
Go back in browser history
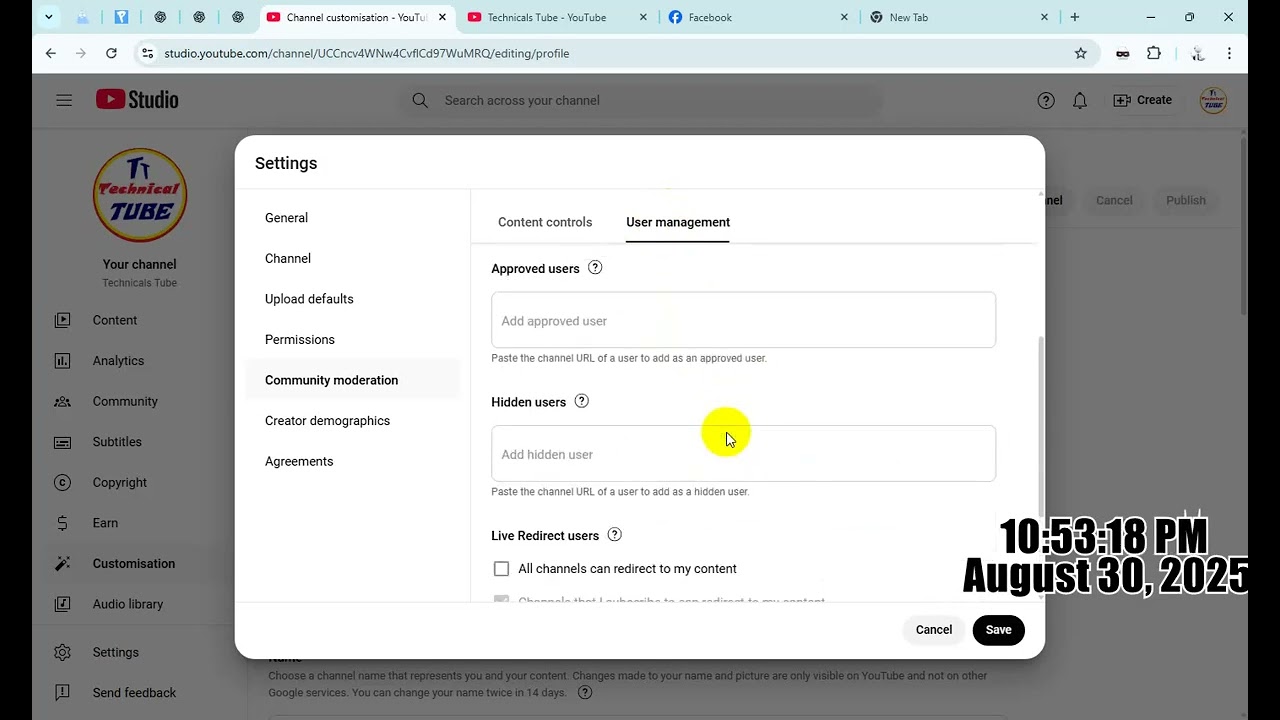(x=51, y=53)
